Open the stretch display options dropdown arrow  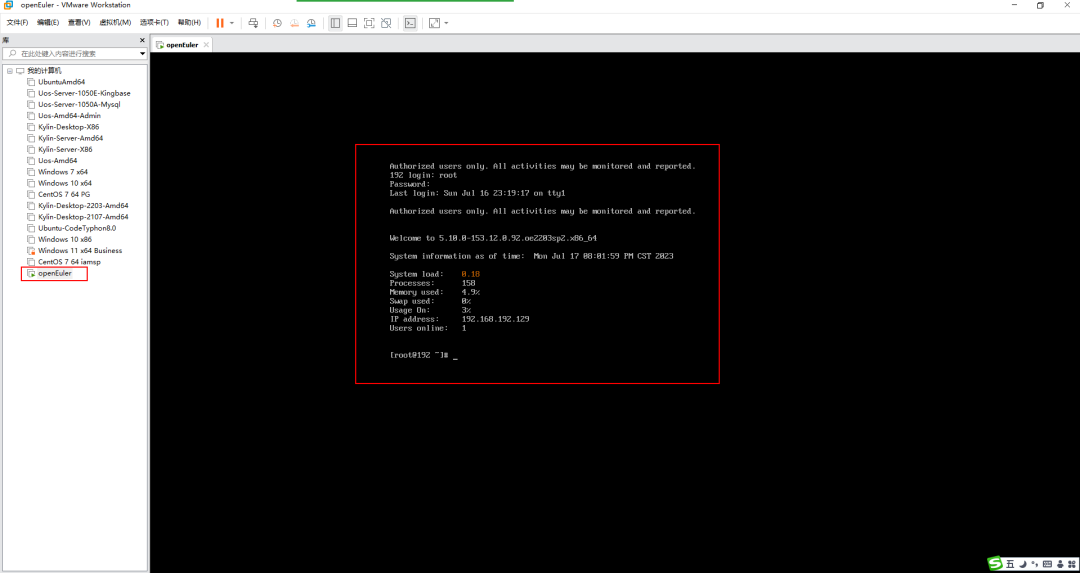tap(446, 23)
